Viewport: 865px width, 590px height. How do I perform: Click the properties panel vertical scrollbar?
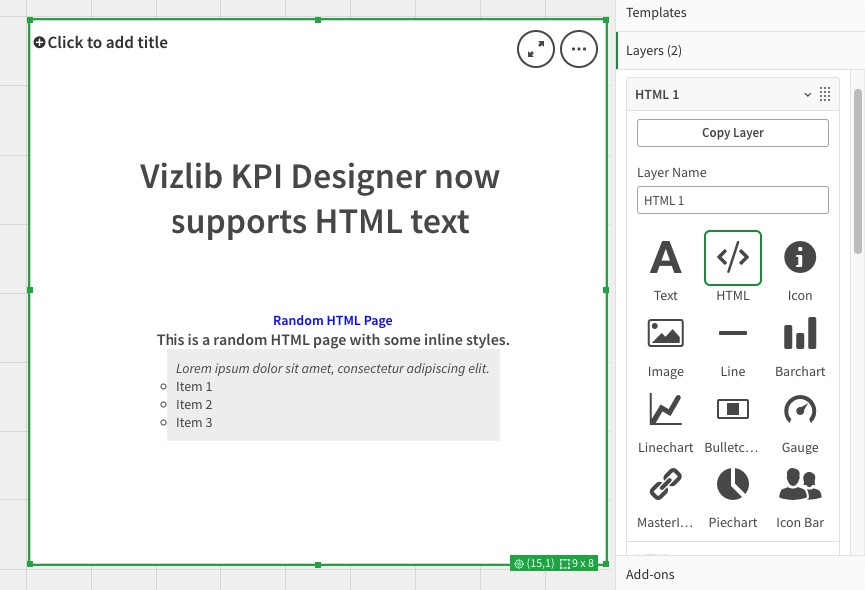857,171
